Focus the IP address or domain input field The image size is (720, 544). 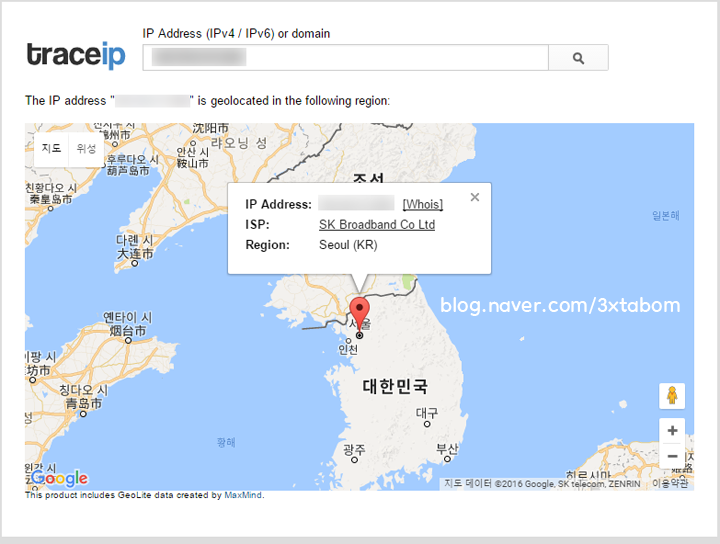(345, 58)
